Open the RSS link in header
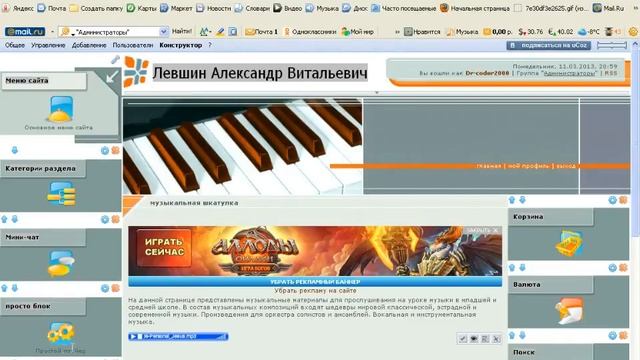 [611, 73]
